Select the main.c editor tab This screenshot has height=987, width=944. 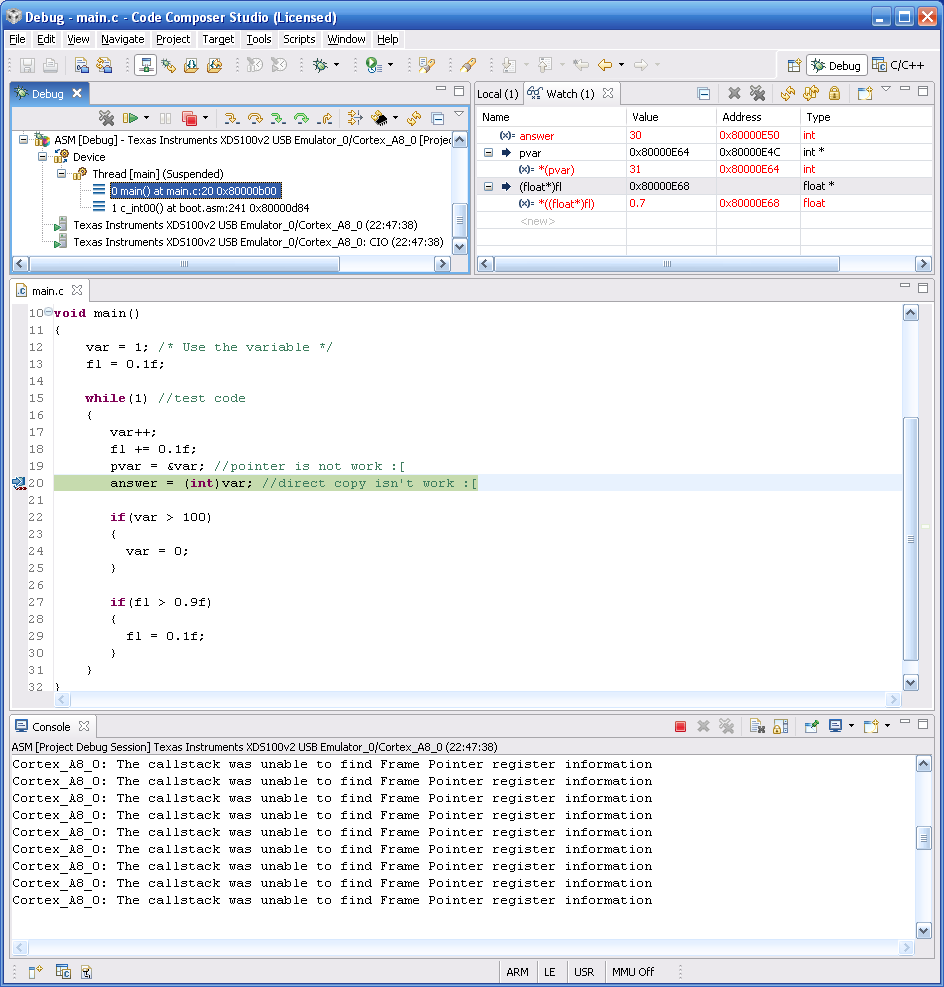point(48,291)
